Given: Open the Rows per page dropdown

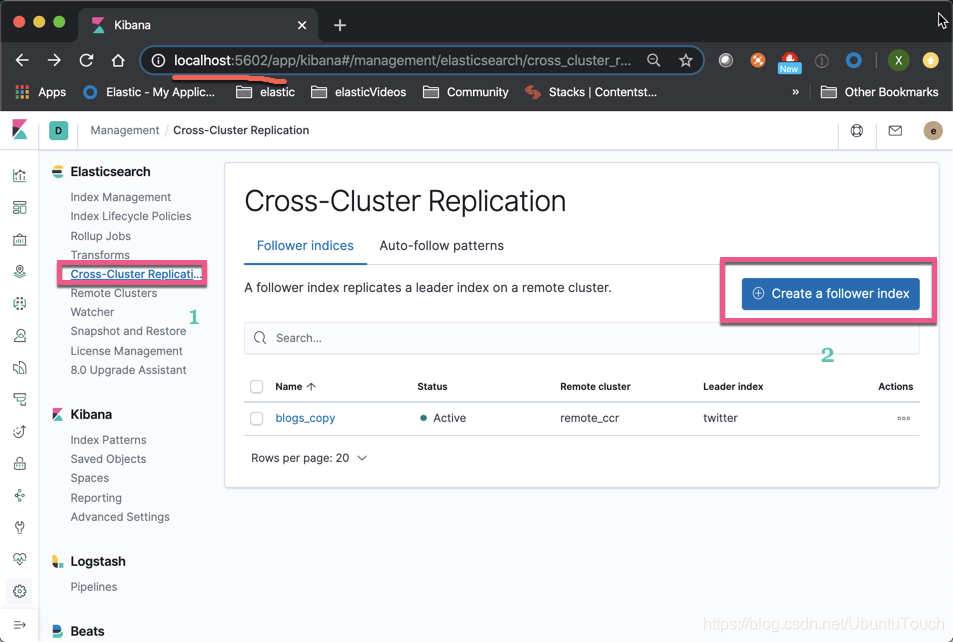Looking at the screenshot, I should [x=308, y=456].
